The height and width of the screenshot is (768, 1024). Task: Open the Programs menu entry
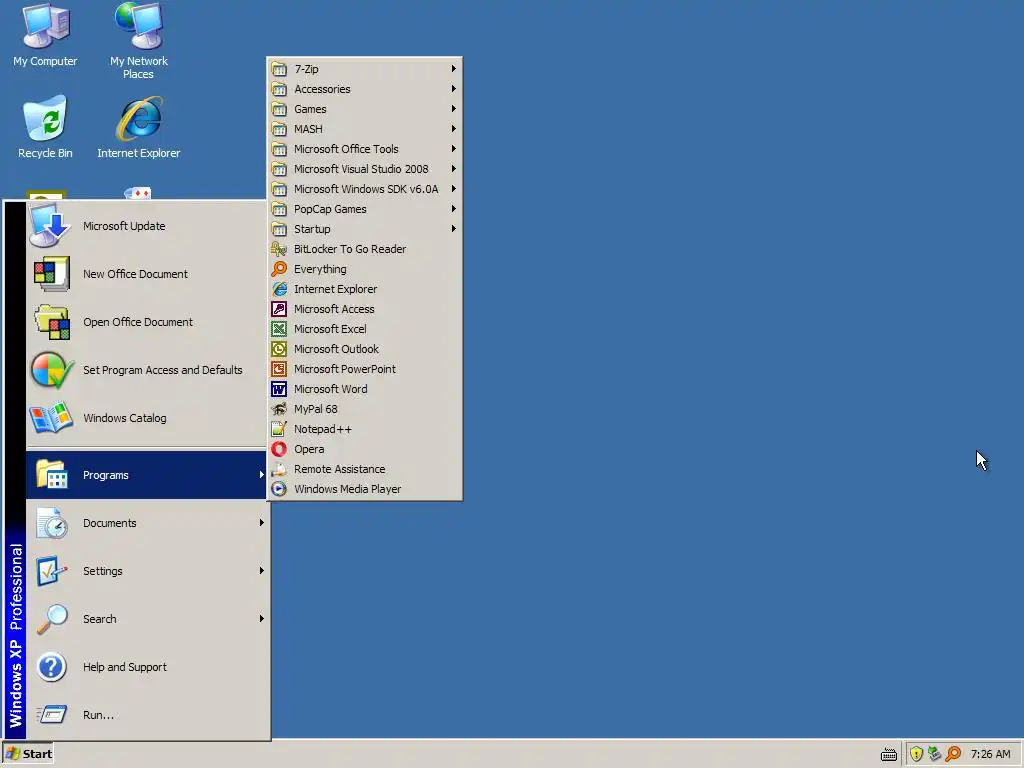point(146,475)
